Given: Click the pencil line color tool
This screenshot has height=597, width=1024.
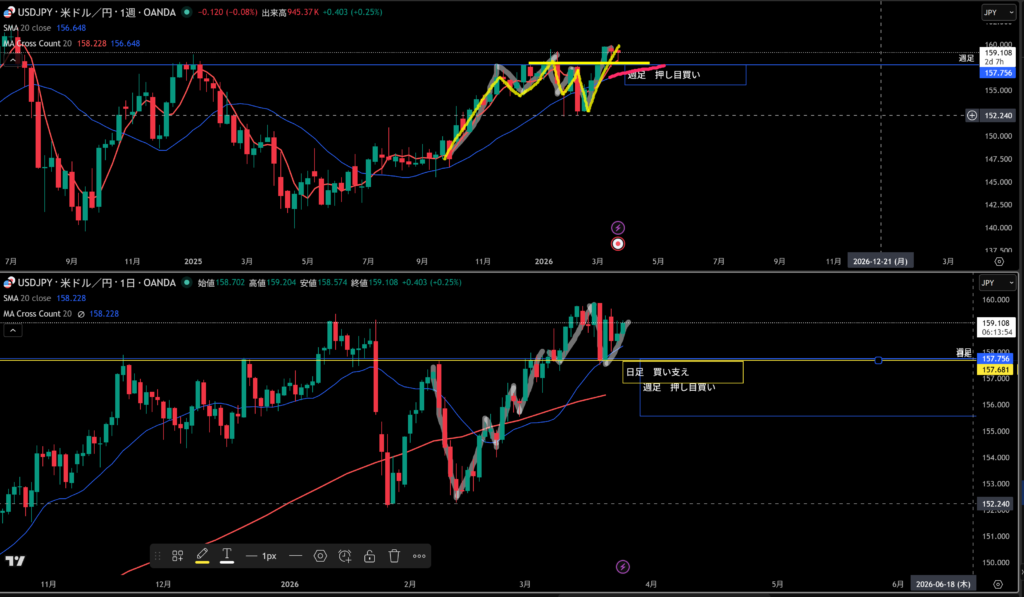Looking at the screenshot, I should [202, 553].
